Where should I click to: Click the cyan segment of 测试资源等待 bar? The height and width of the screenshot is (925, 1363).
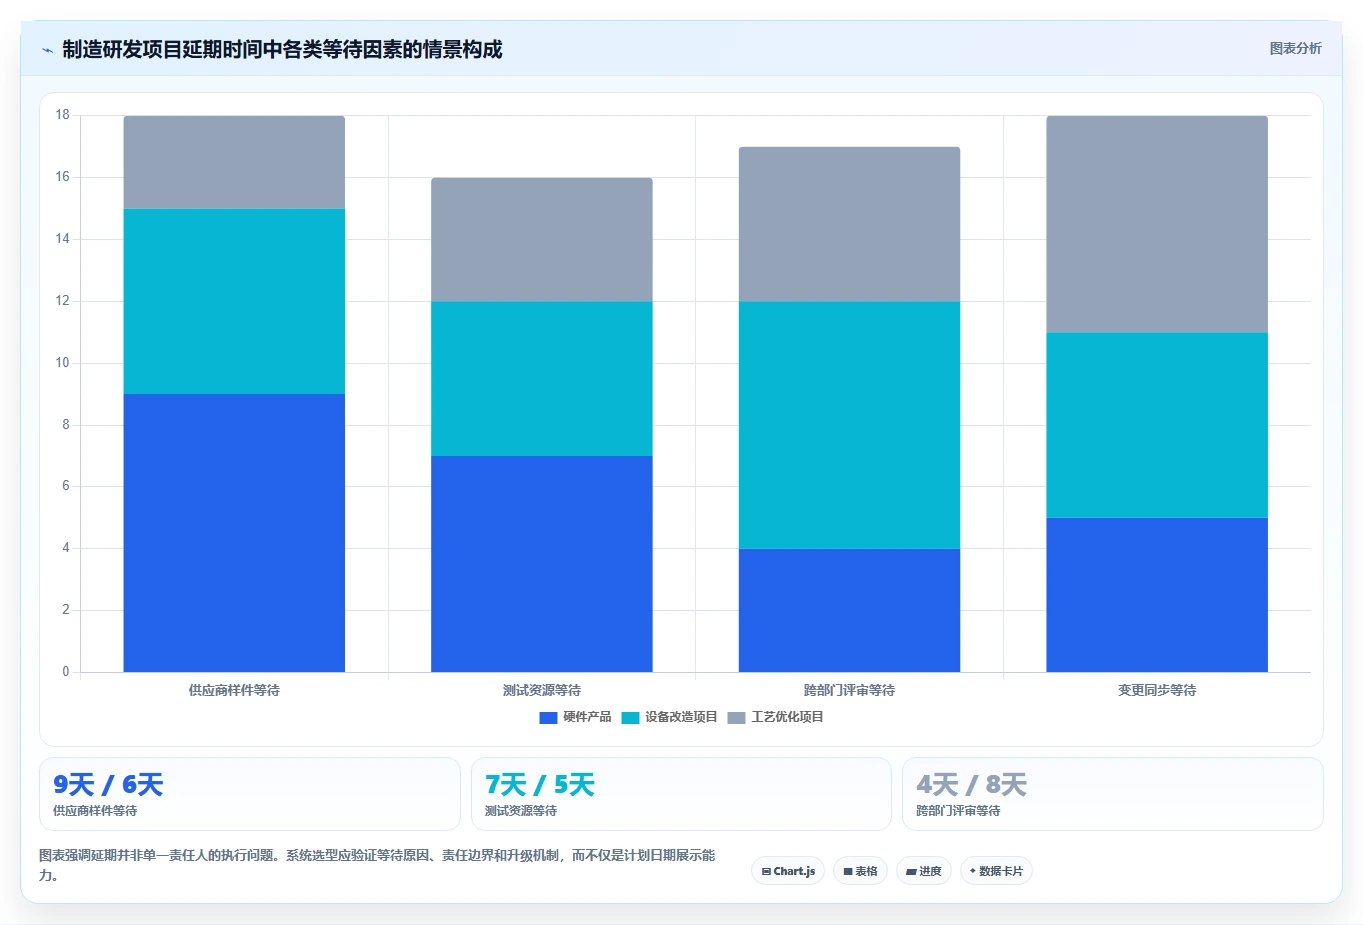pos(542,379)
